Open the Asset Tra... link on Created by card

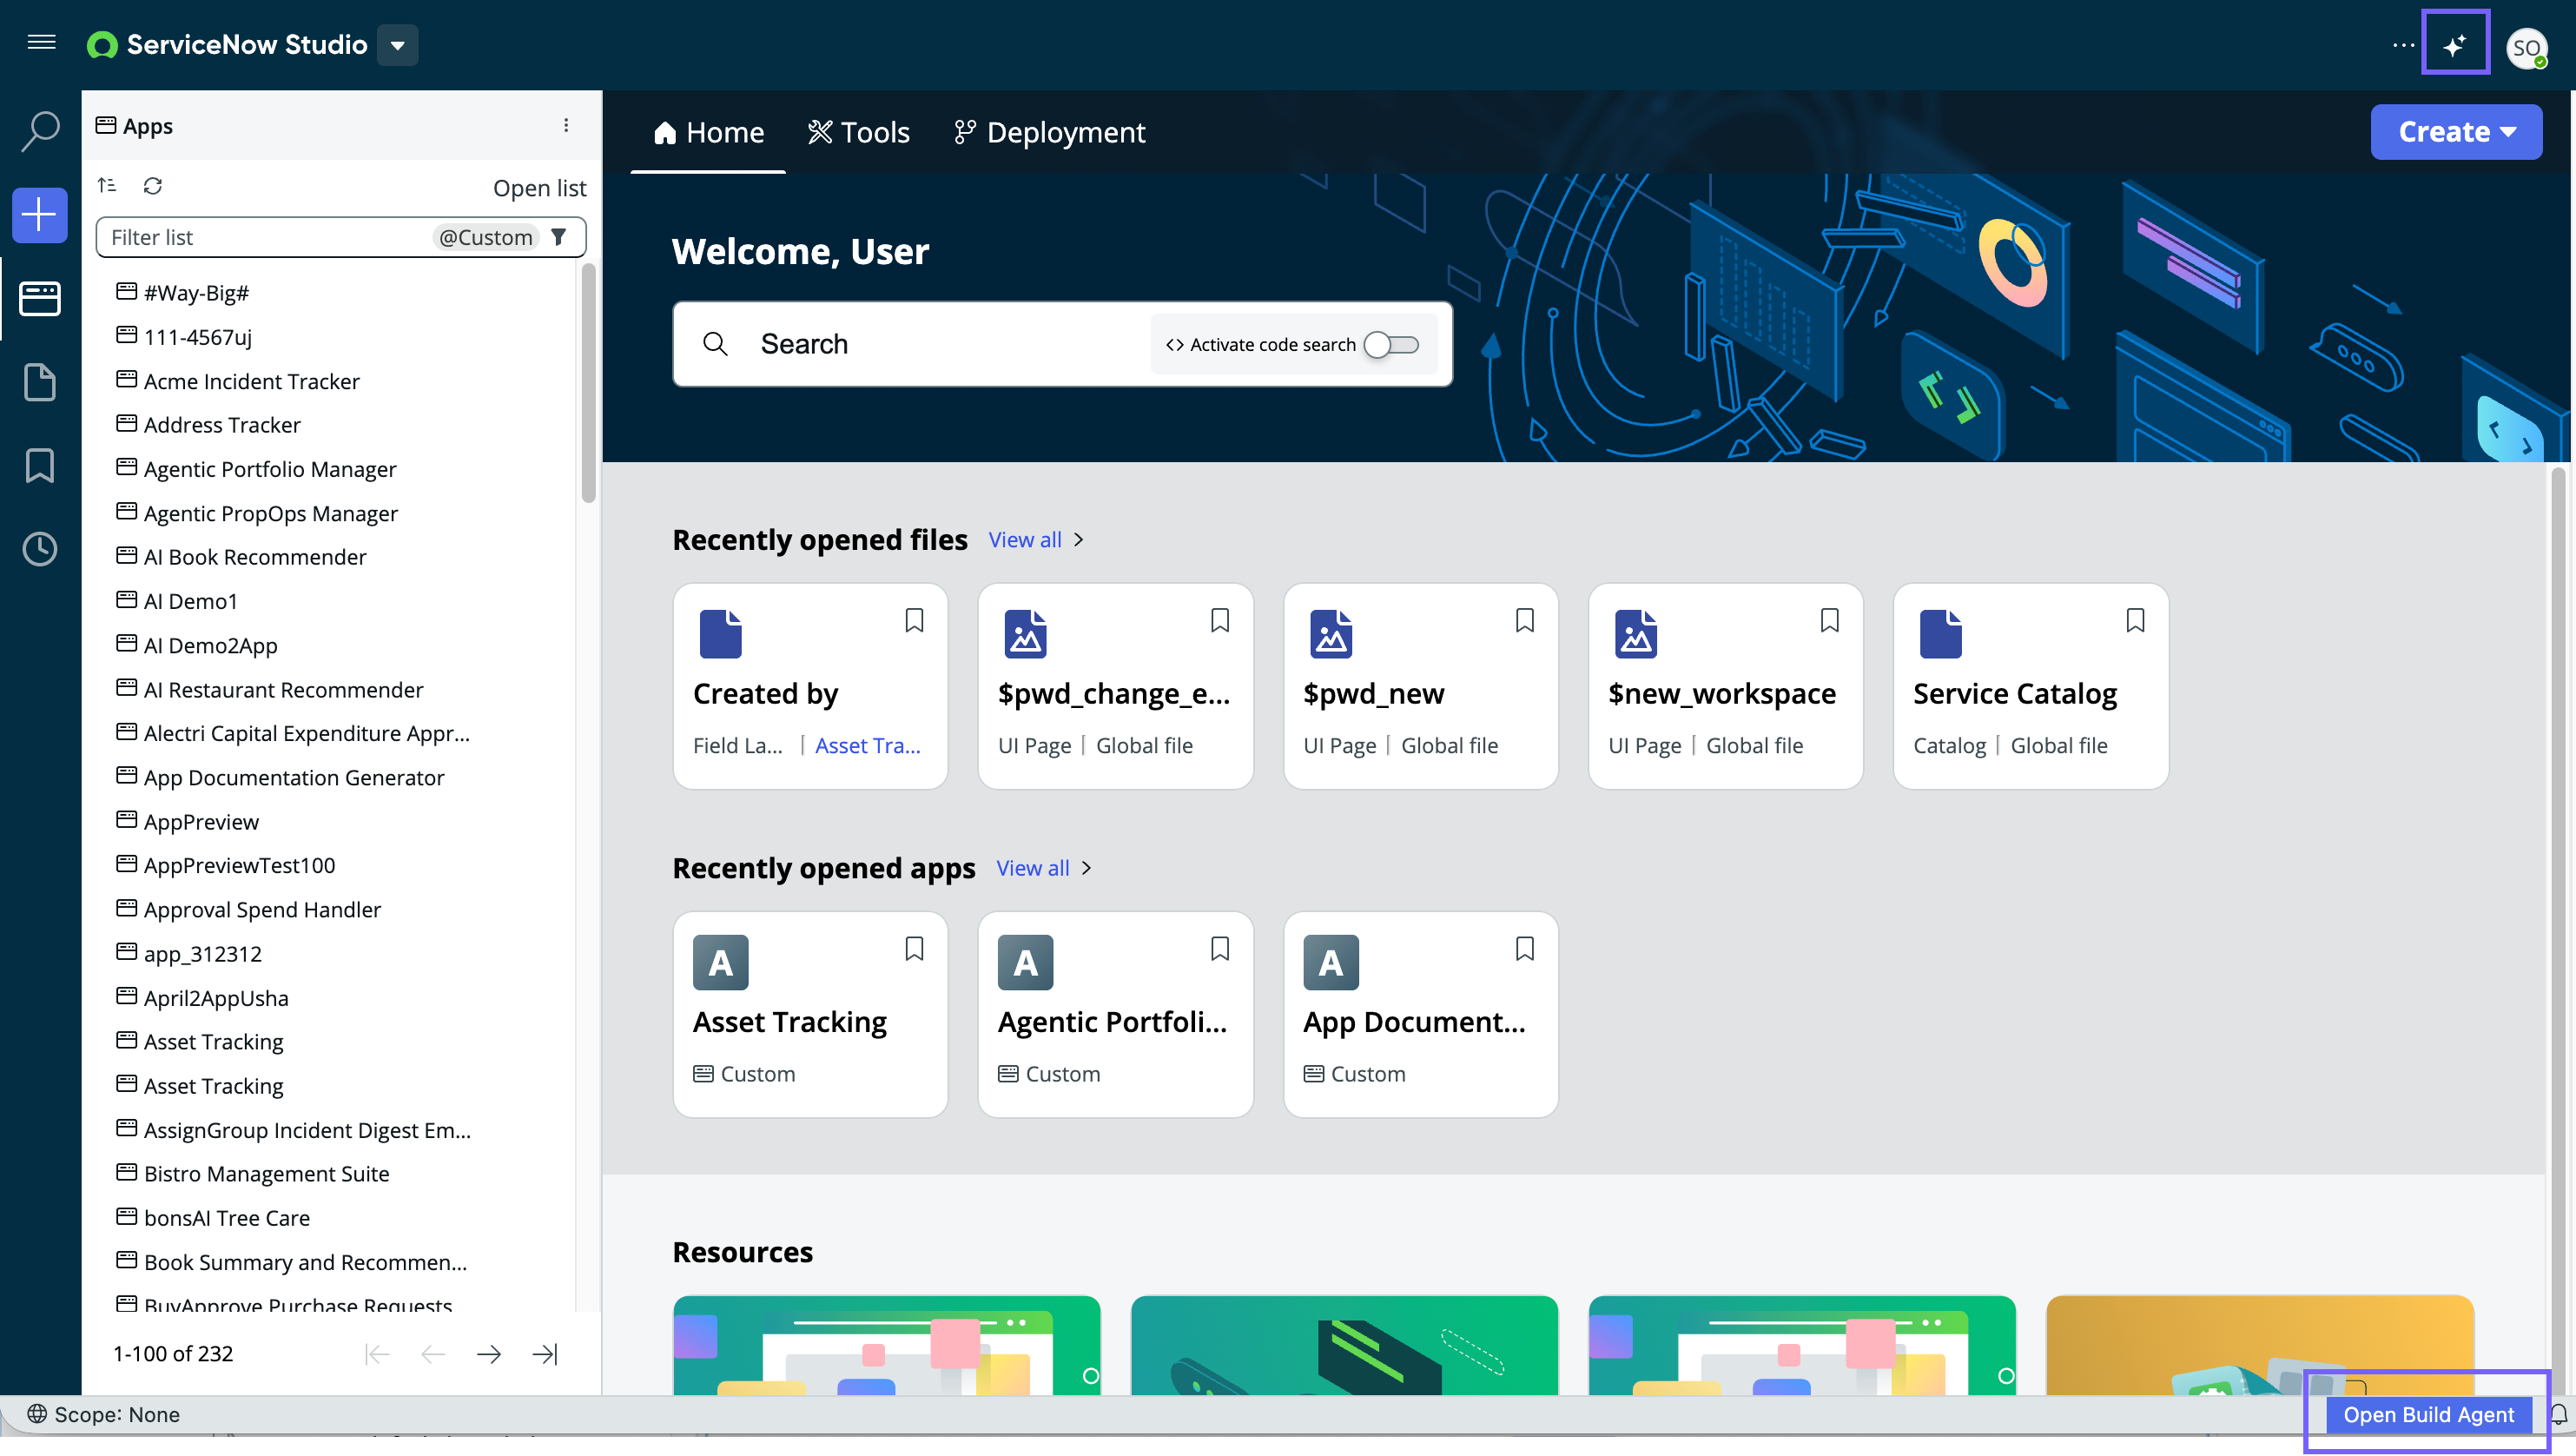pyautogui.click(x=867, y=746)
